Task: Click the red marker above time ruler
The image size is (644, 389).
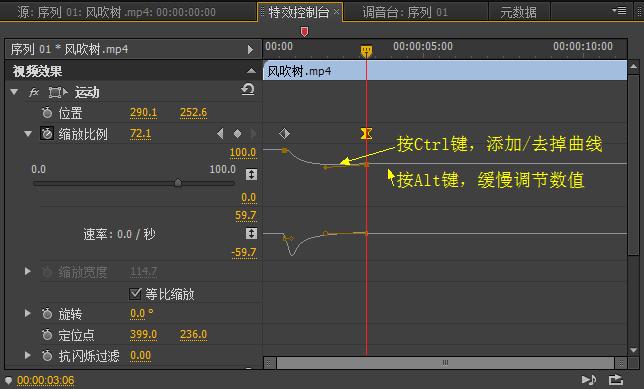Action: click(304, 32)
